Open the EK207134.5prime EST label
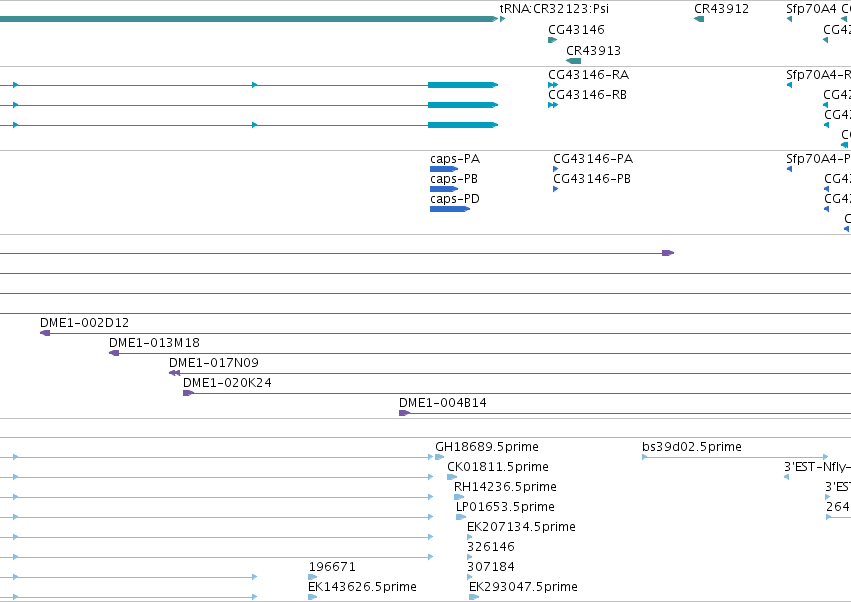This screenshot has width=851, height=602. point(521,527)
